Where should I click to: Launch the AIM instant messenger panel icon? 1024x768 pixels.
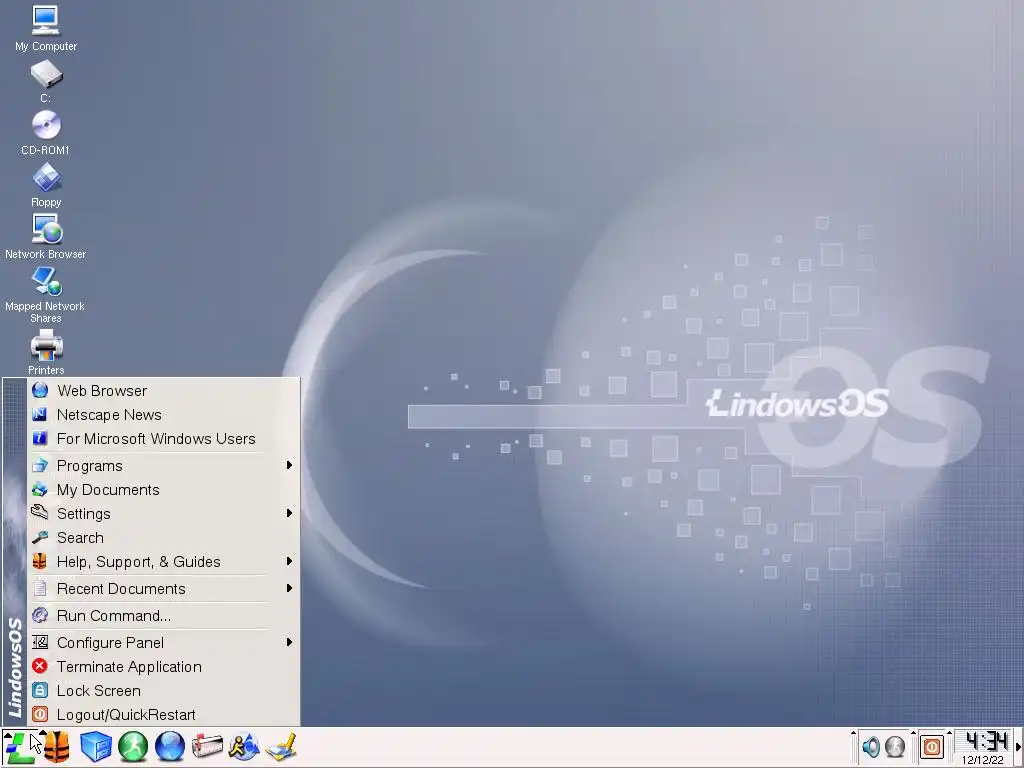[x=244, y=747]
